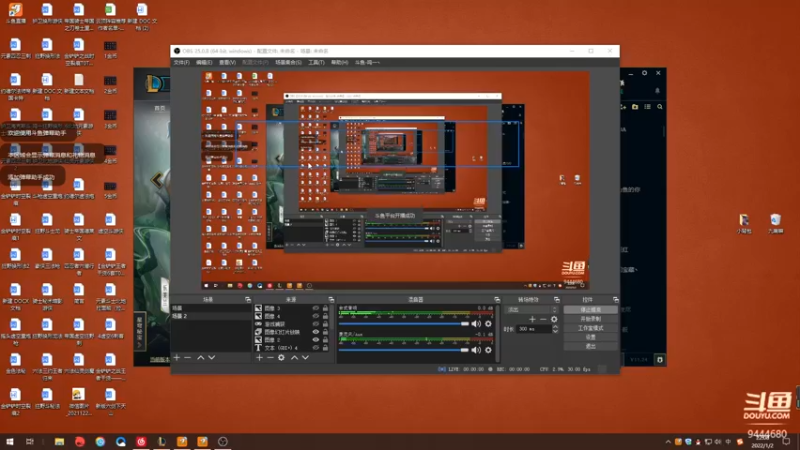Open Task View on the taskbar
This screenshot has width=800, height=450.
pyautogui.click(x=30, y=441)
